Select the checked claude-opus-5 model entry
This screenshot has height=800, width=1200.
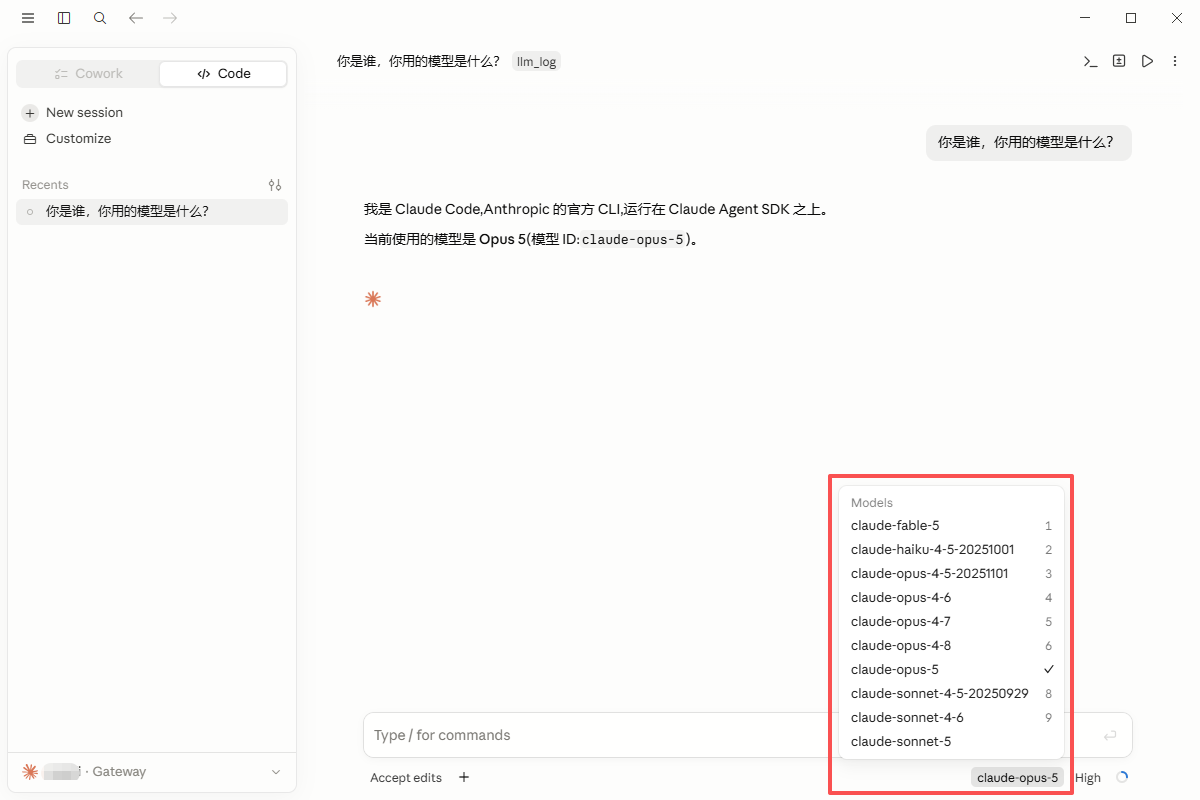point(951,670)
